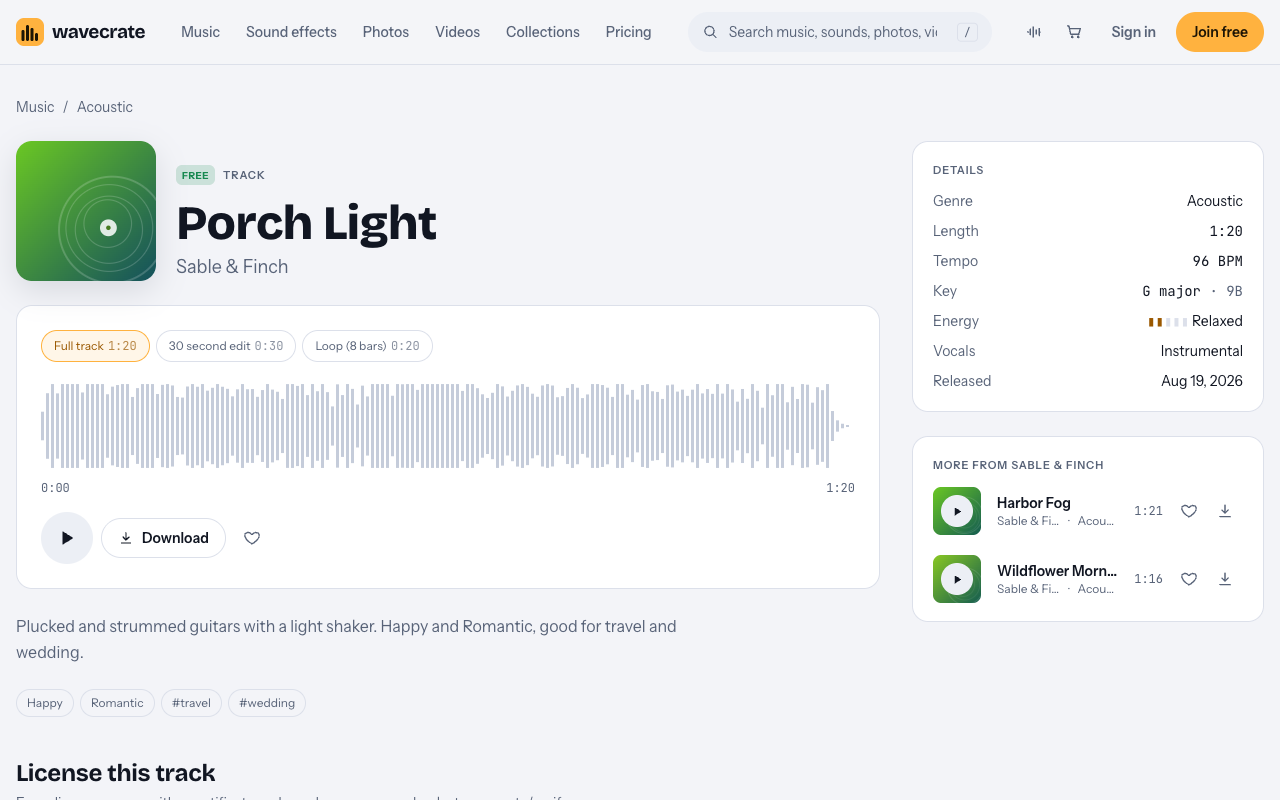Filter by the Happy tag
Image resolution: width=1280 pixels, height=800 pixels.
pos(45,703)
